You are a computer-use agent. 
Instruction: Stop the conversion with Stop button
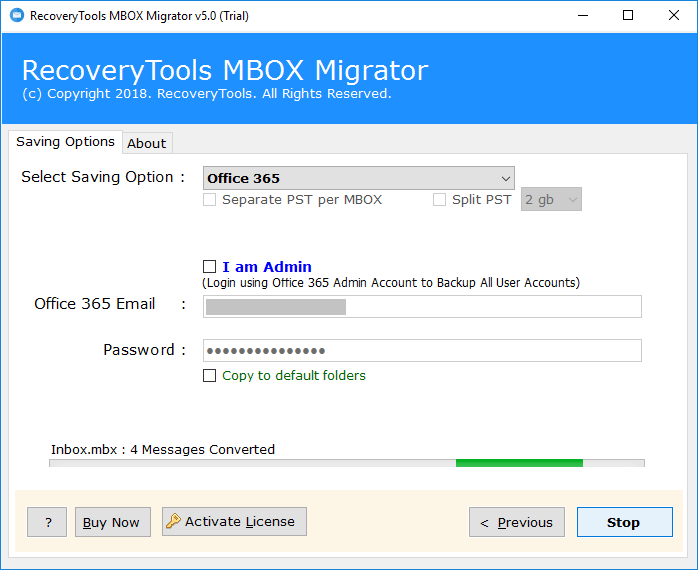pos(625,522)
